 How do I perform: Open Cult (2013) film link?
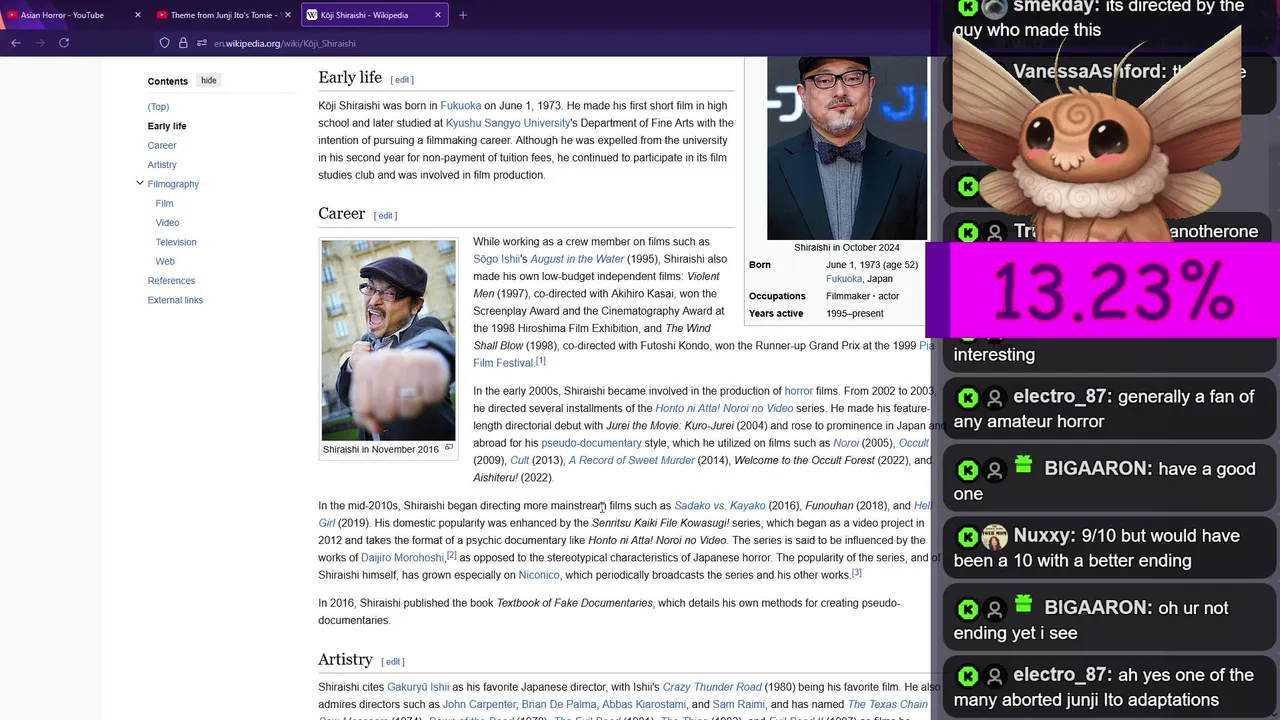coord(520,460)
